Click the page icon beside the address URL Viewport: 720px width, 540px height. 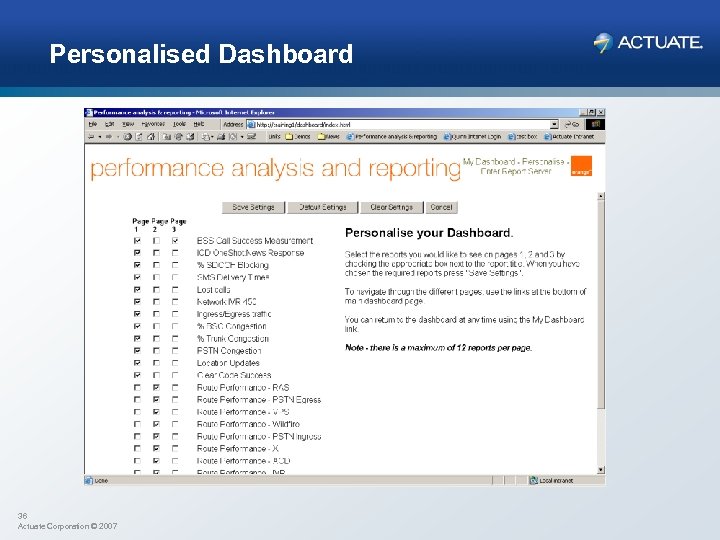(x=251, y=124)
